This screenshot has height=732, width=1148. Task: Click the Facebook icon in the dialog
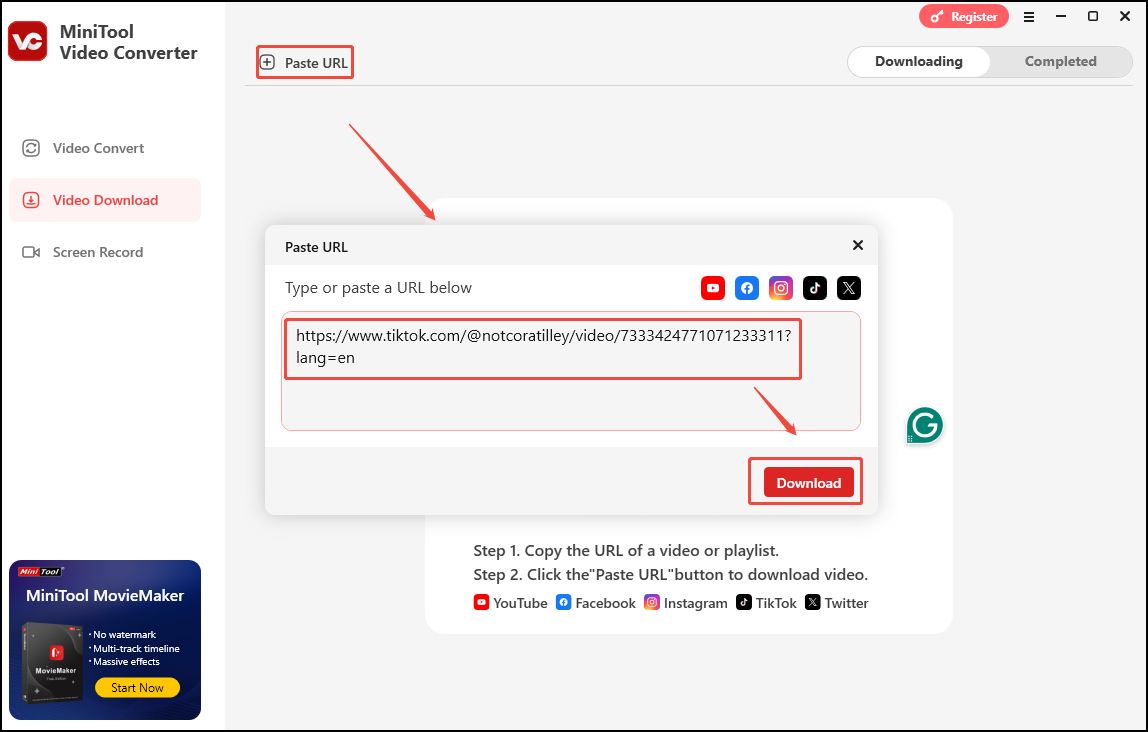point(747,288)
